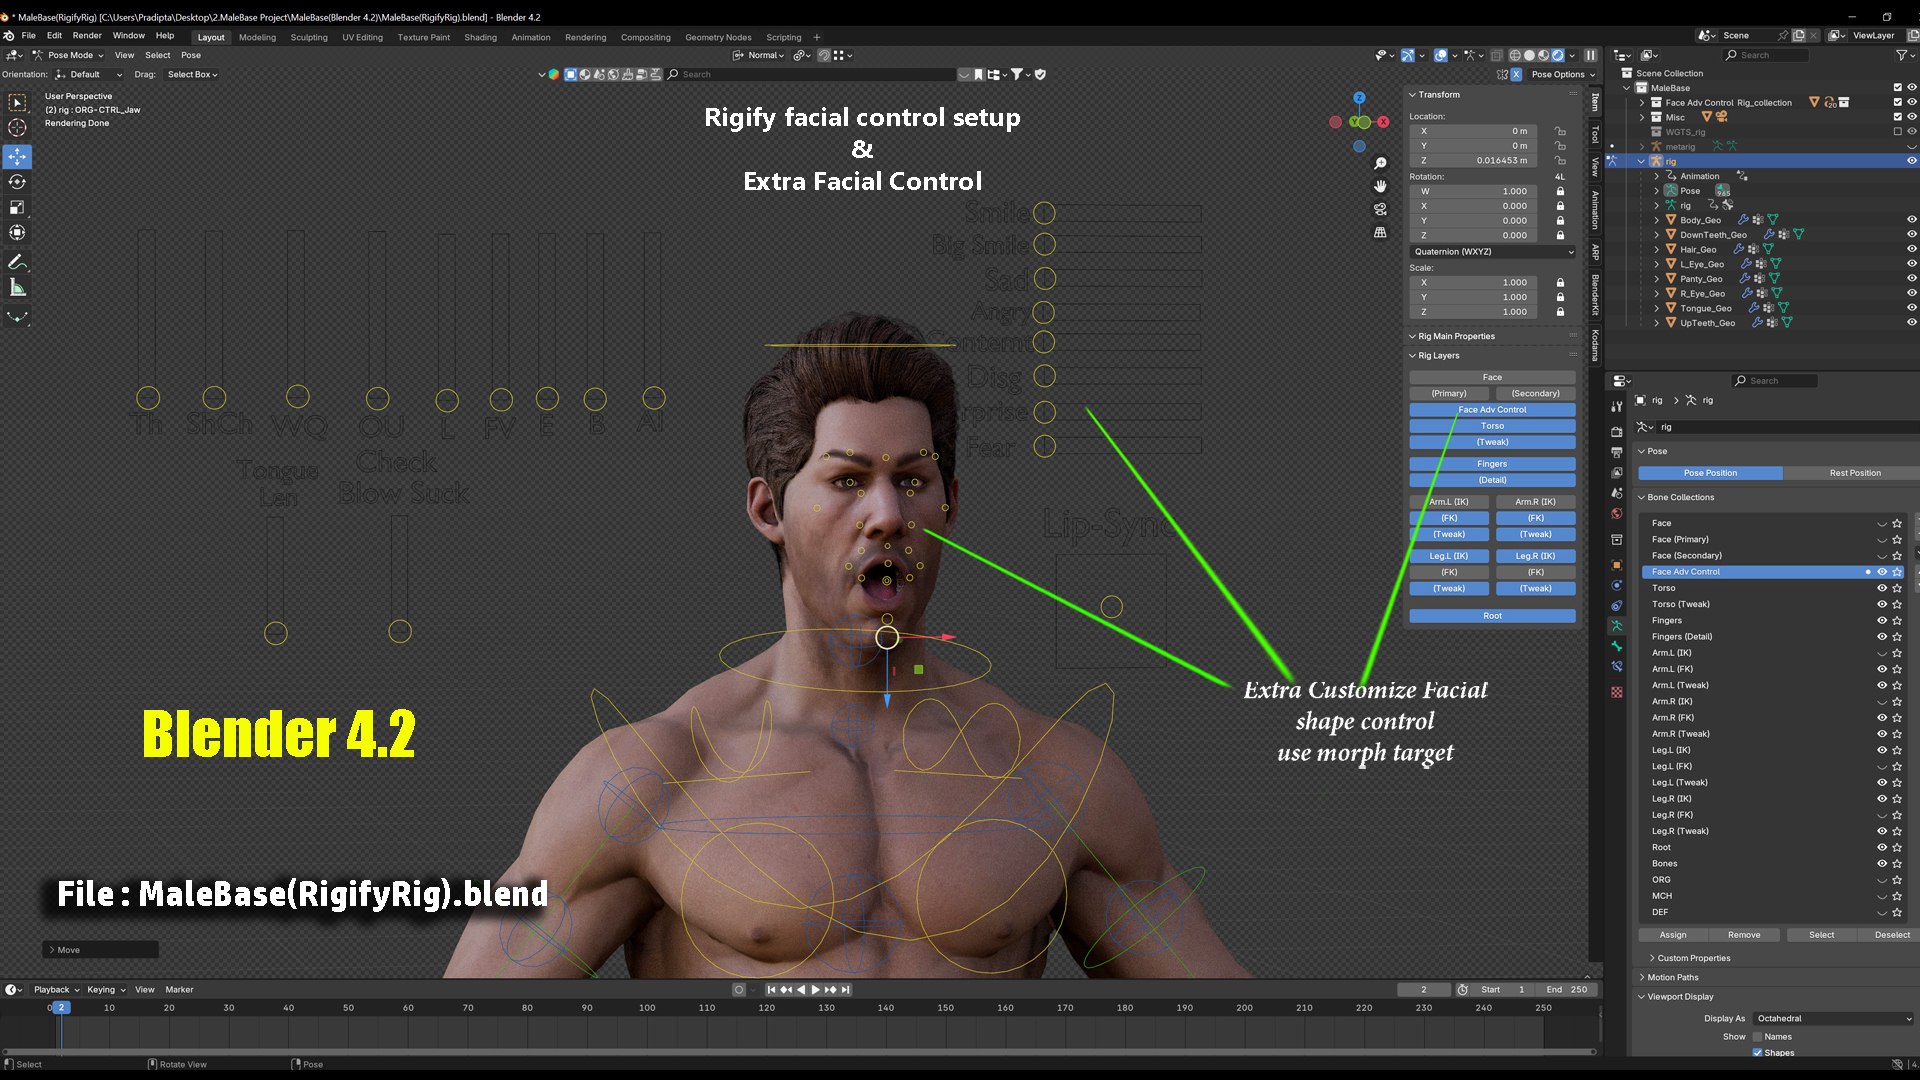
Task: Click the Root rig layer button
Action: tap(1492, 616)
